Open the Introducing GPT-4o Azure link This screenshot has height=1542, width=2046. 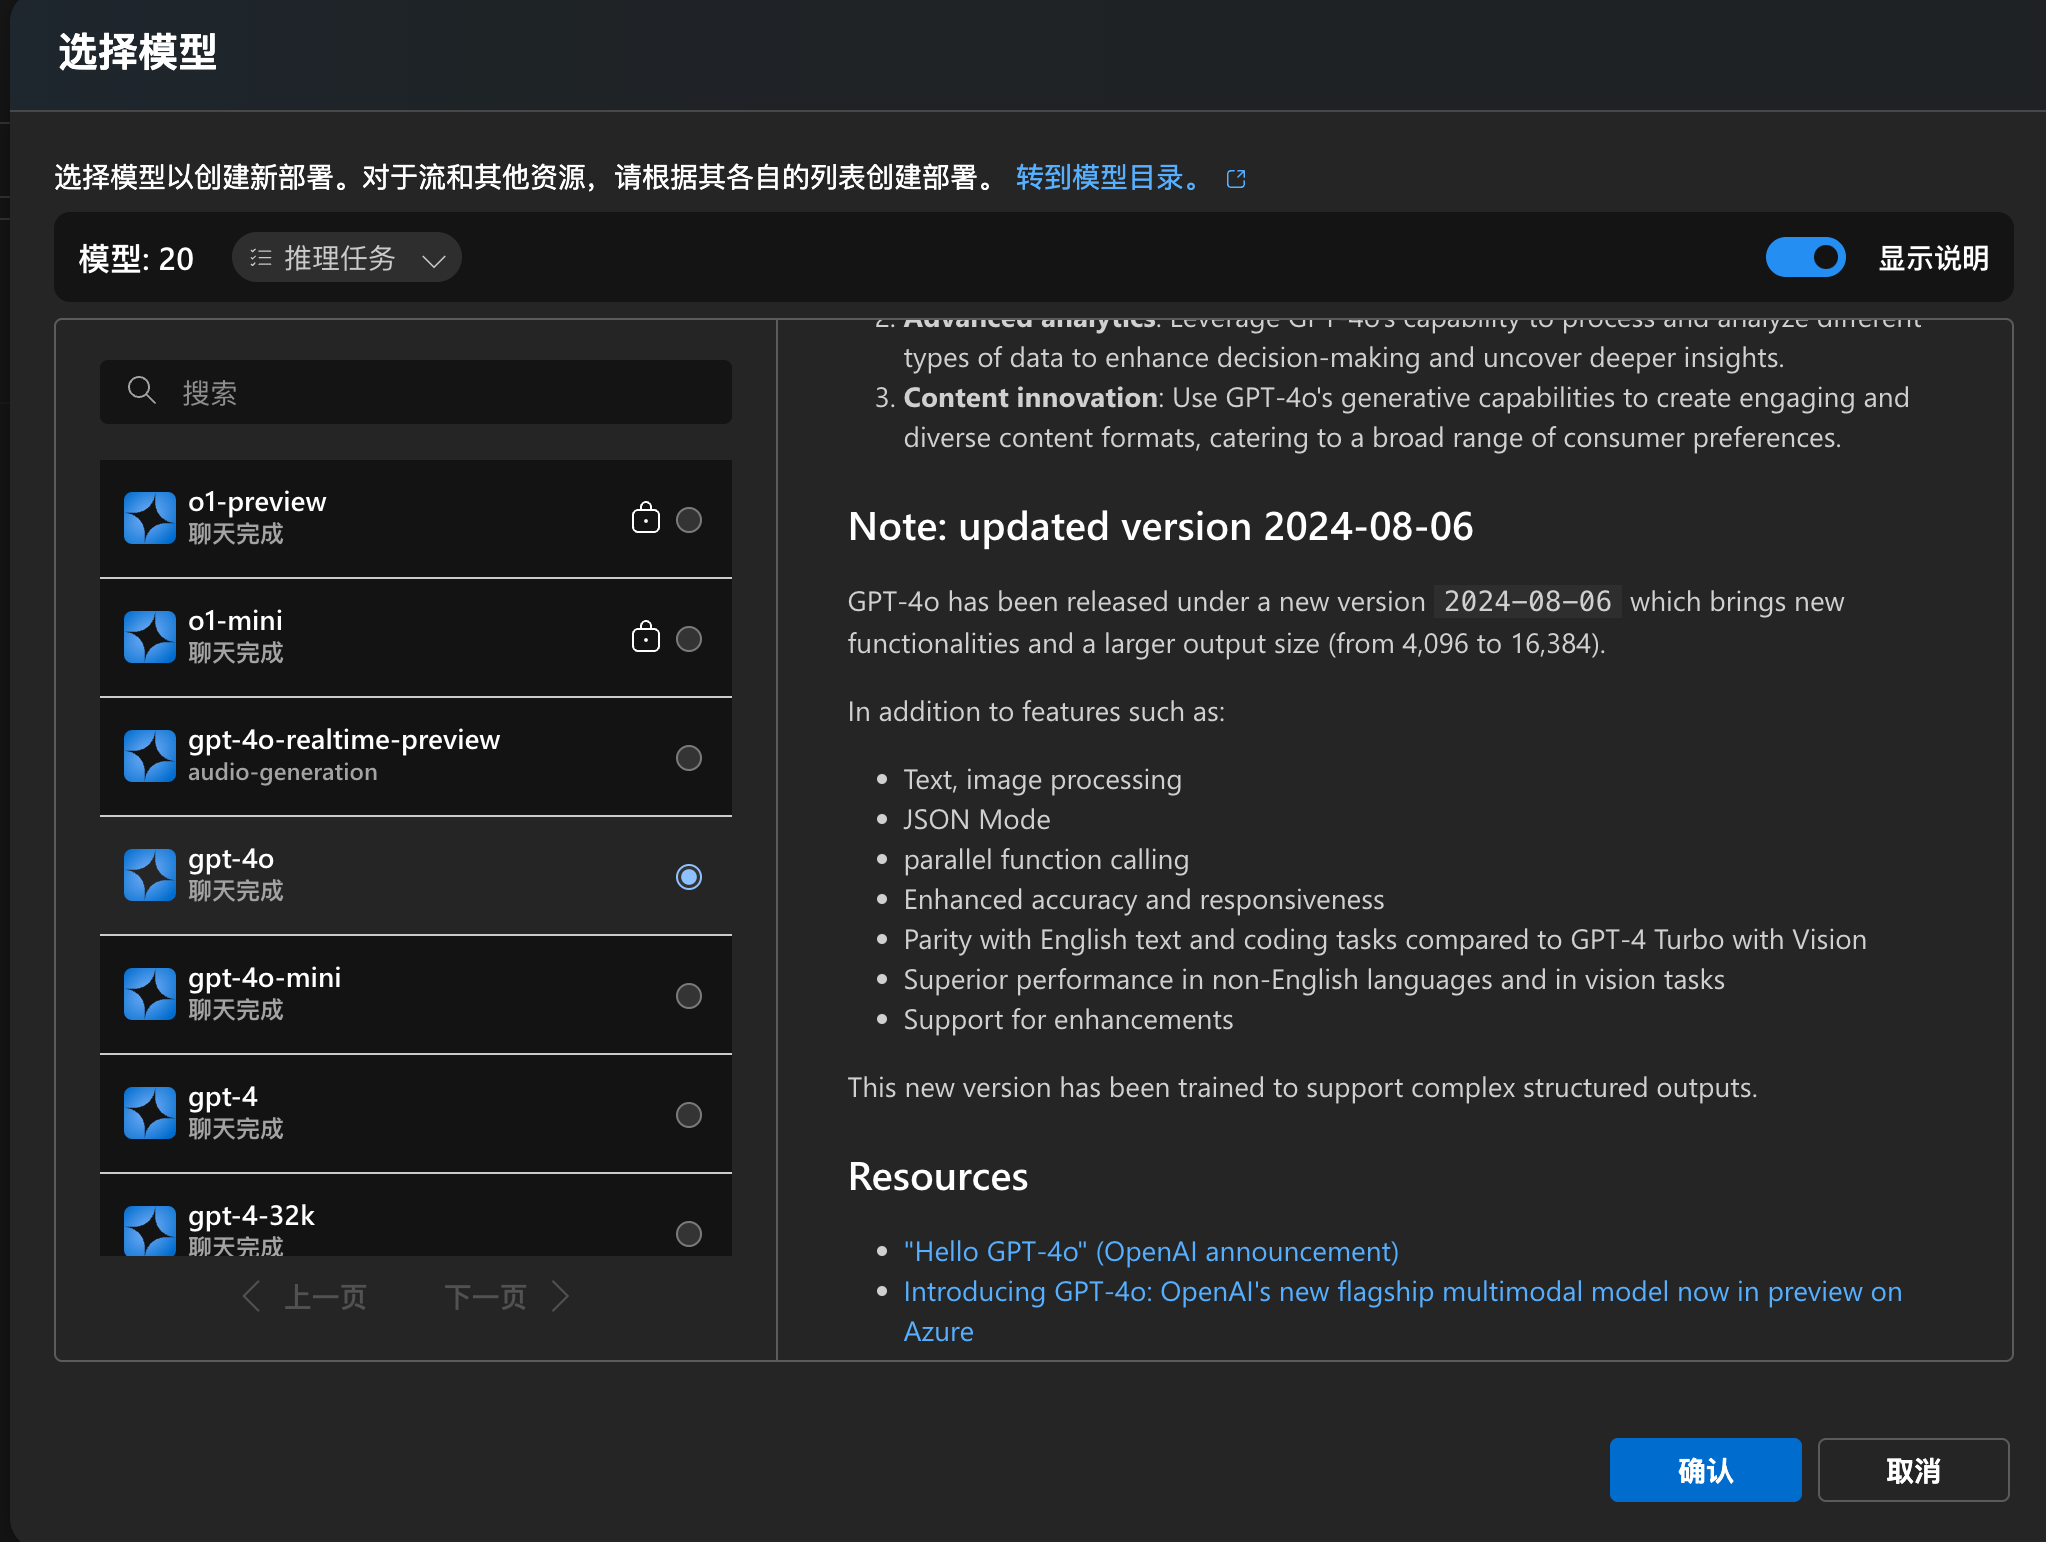click(x=1403, y=1311)
